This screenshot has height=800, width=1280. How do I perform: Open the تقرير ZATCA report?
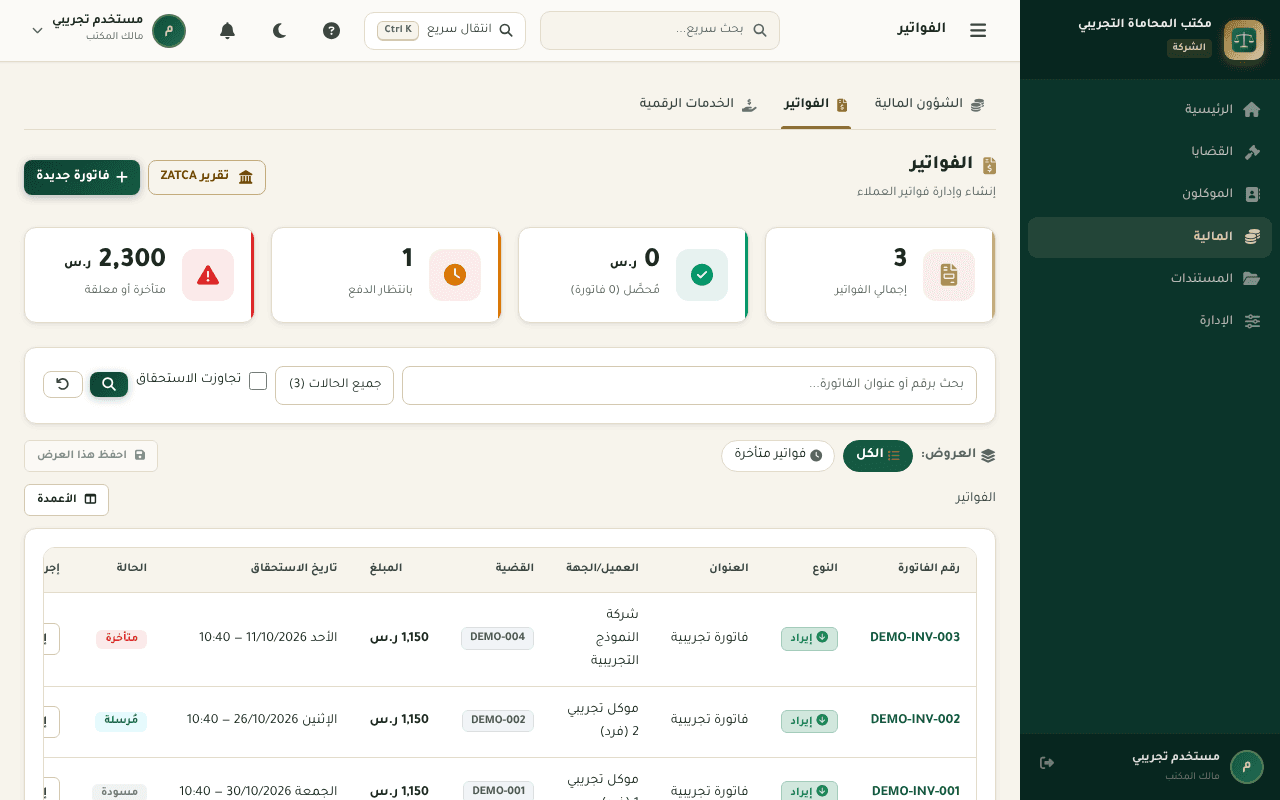click(207, 177)
